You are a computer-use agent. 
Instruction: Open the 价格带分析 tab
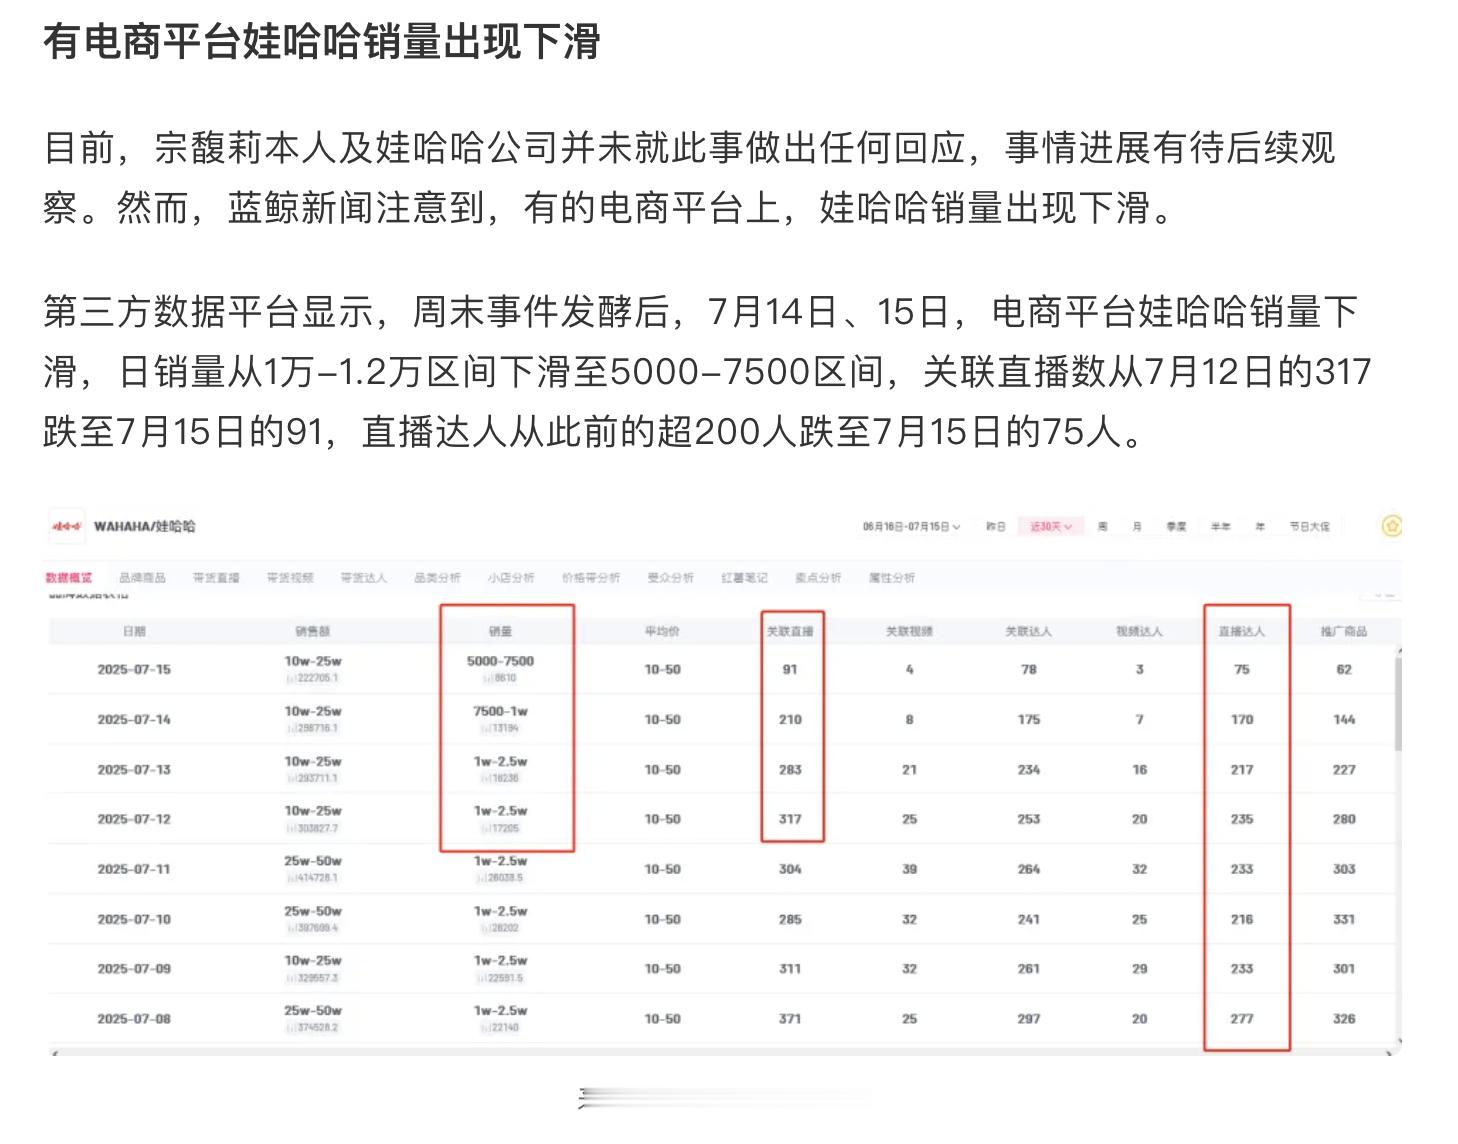click(591, 578)
